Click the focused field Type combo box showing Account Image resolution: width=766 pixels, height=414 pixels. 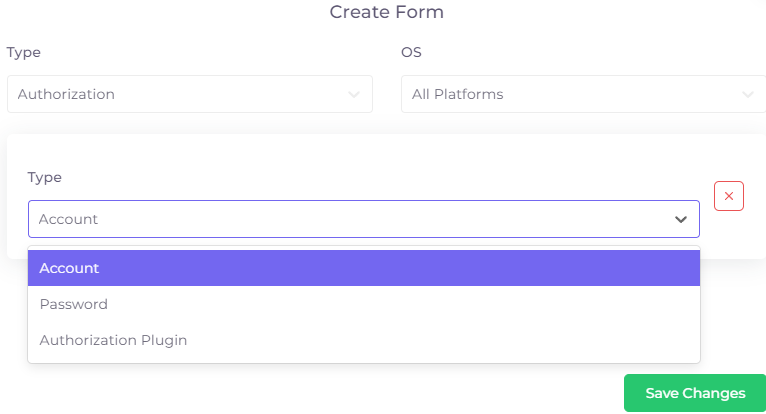[x=363, y=219]
